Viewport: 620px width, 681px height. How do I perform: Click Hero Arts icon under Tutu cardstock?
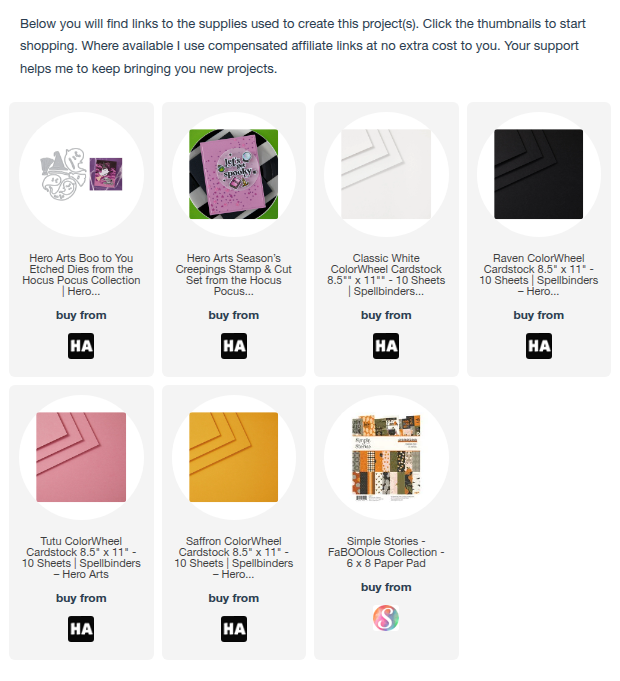coord(81,629)
